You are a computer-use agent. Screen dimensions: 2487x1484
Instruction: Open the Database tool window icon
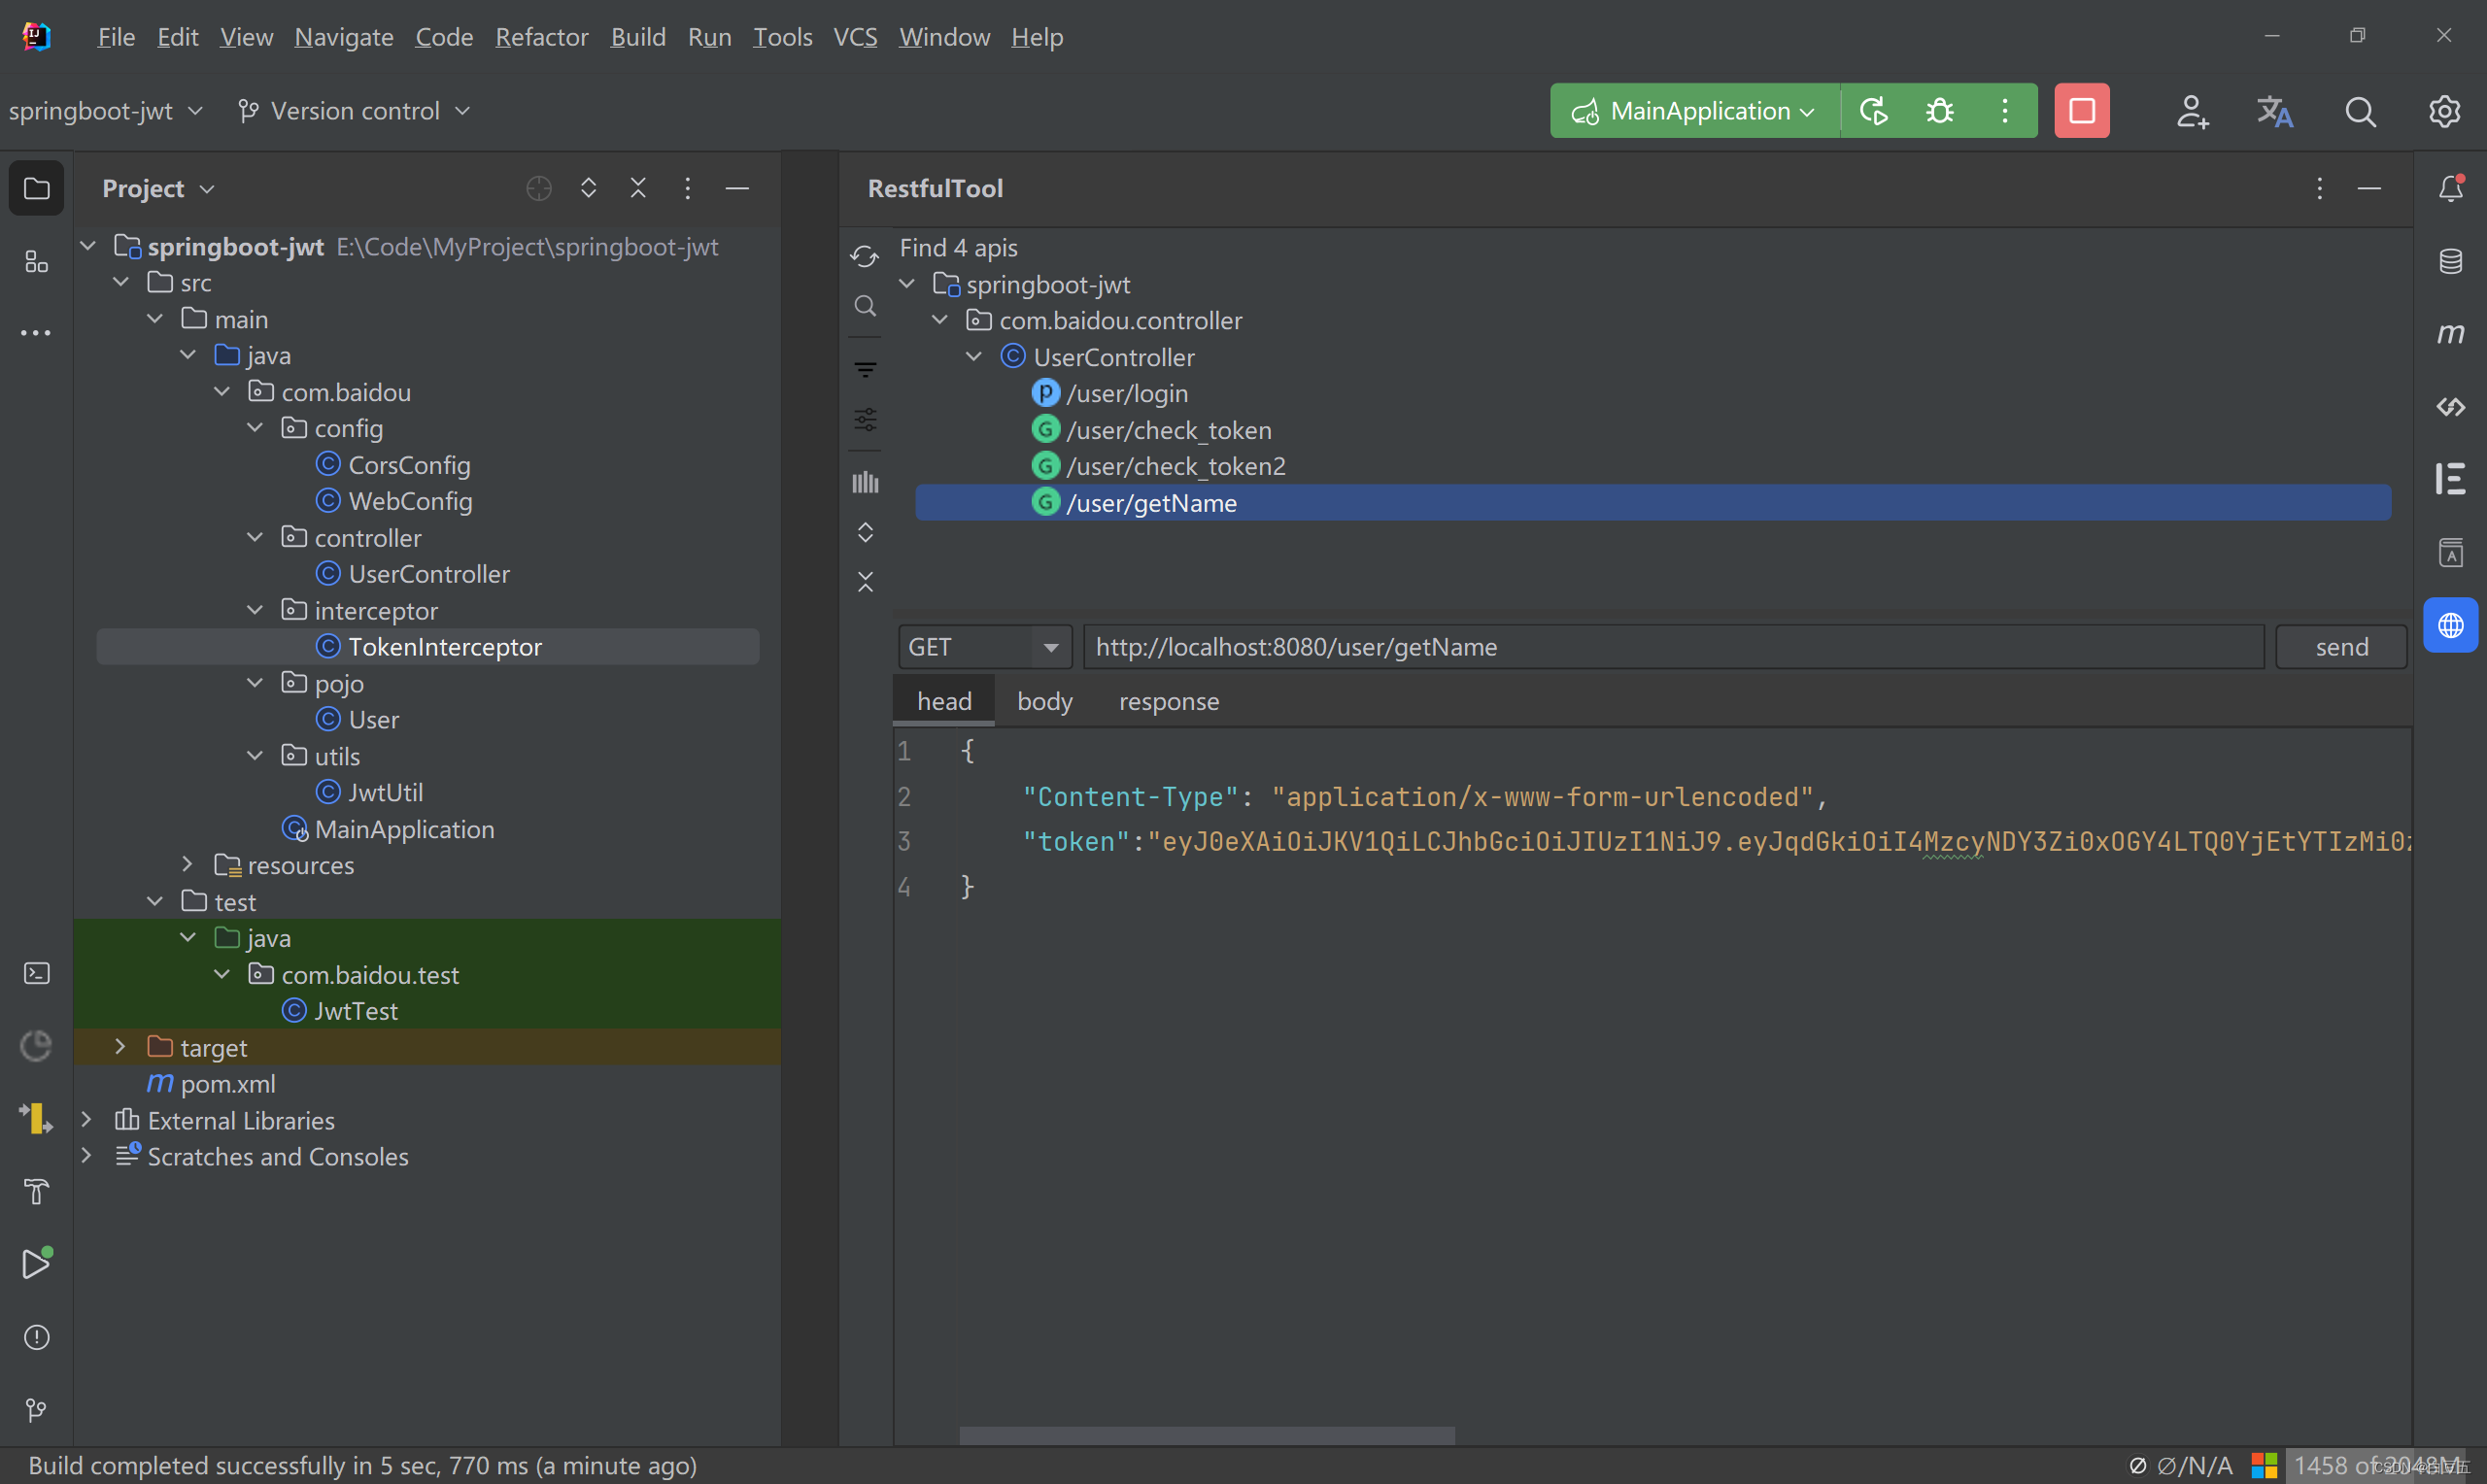pyautogui.click(x=2450, y=262)
